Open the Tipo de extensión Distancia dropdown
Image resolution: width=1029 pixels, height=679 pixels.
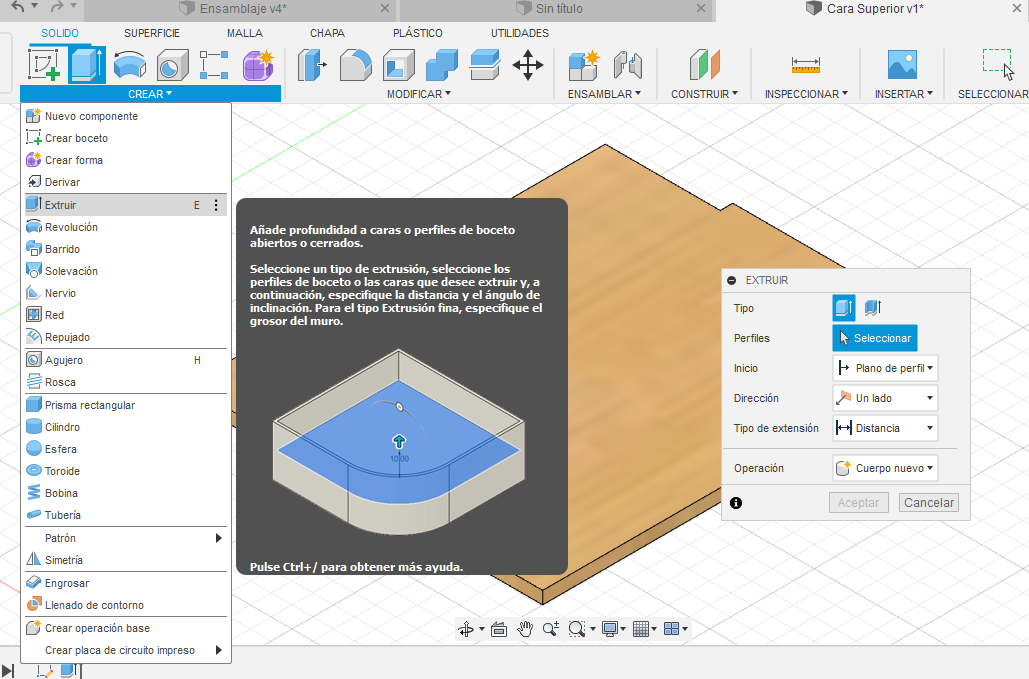pos(885,428)
